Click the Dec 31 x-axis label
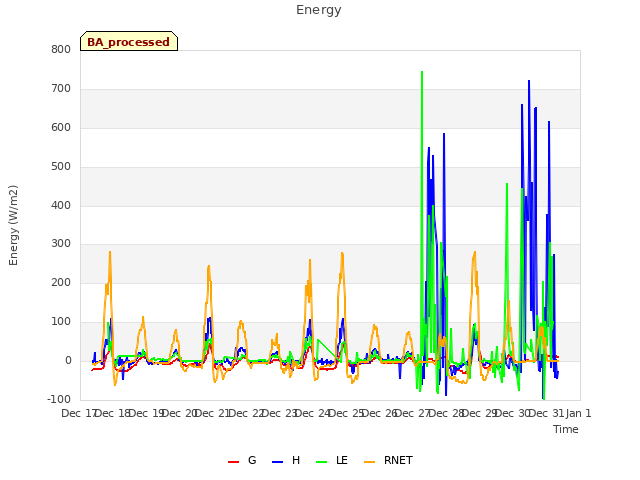This screenshot has width=640, height=480. point(546,413)
